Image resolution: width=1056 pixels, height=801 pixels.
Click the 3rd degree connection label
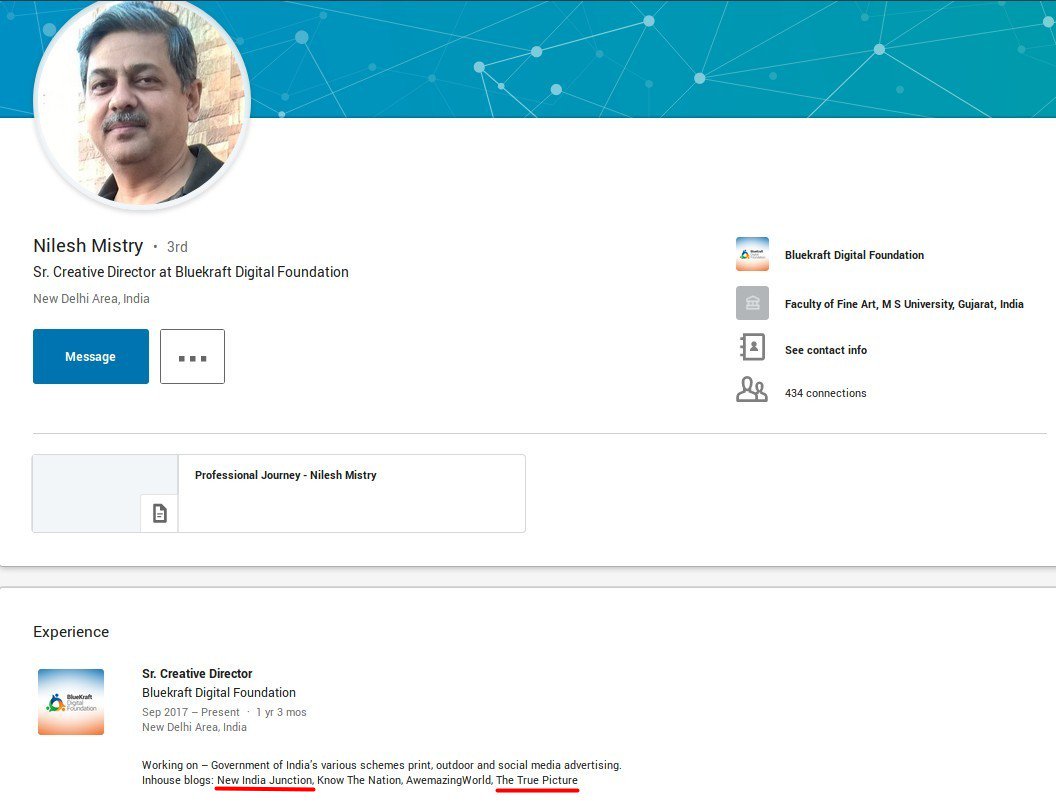coord(177,247)
